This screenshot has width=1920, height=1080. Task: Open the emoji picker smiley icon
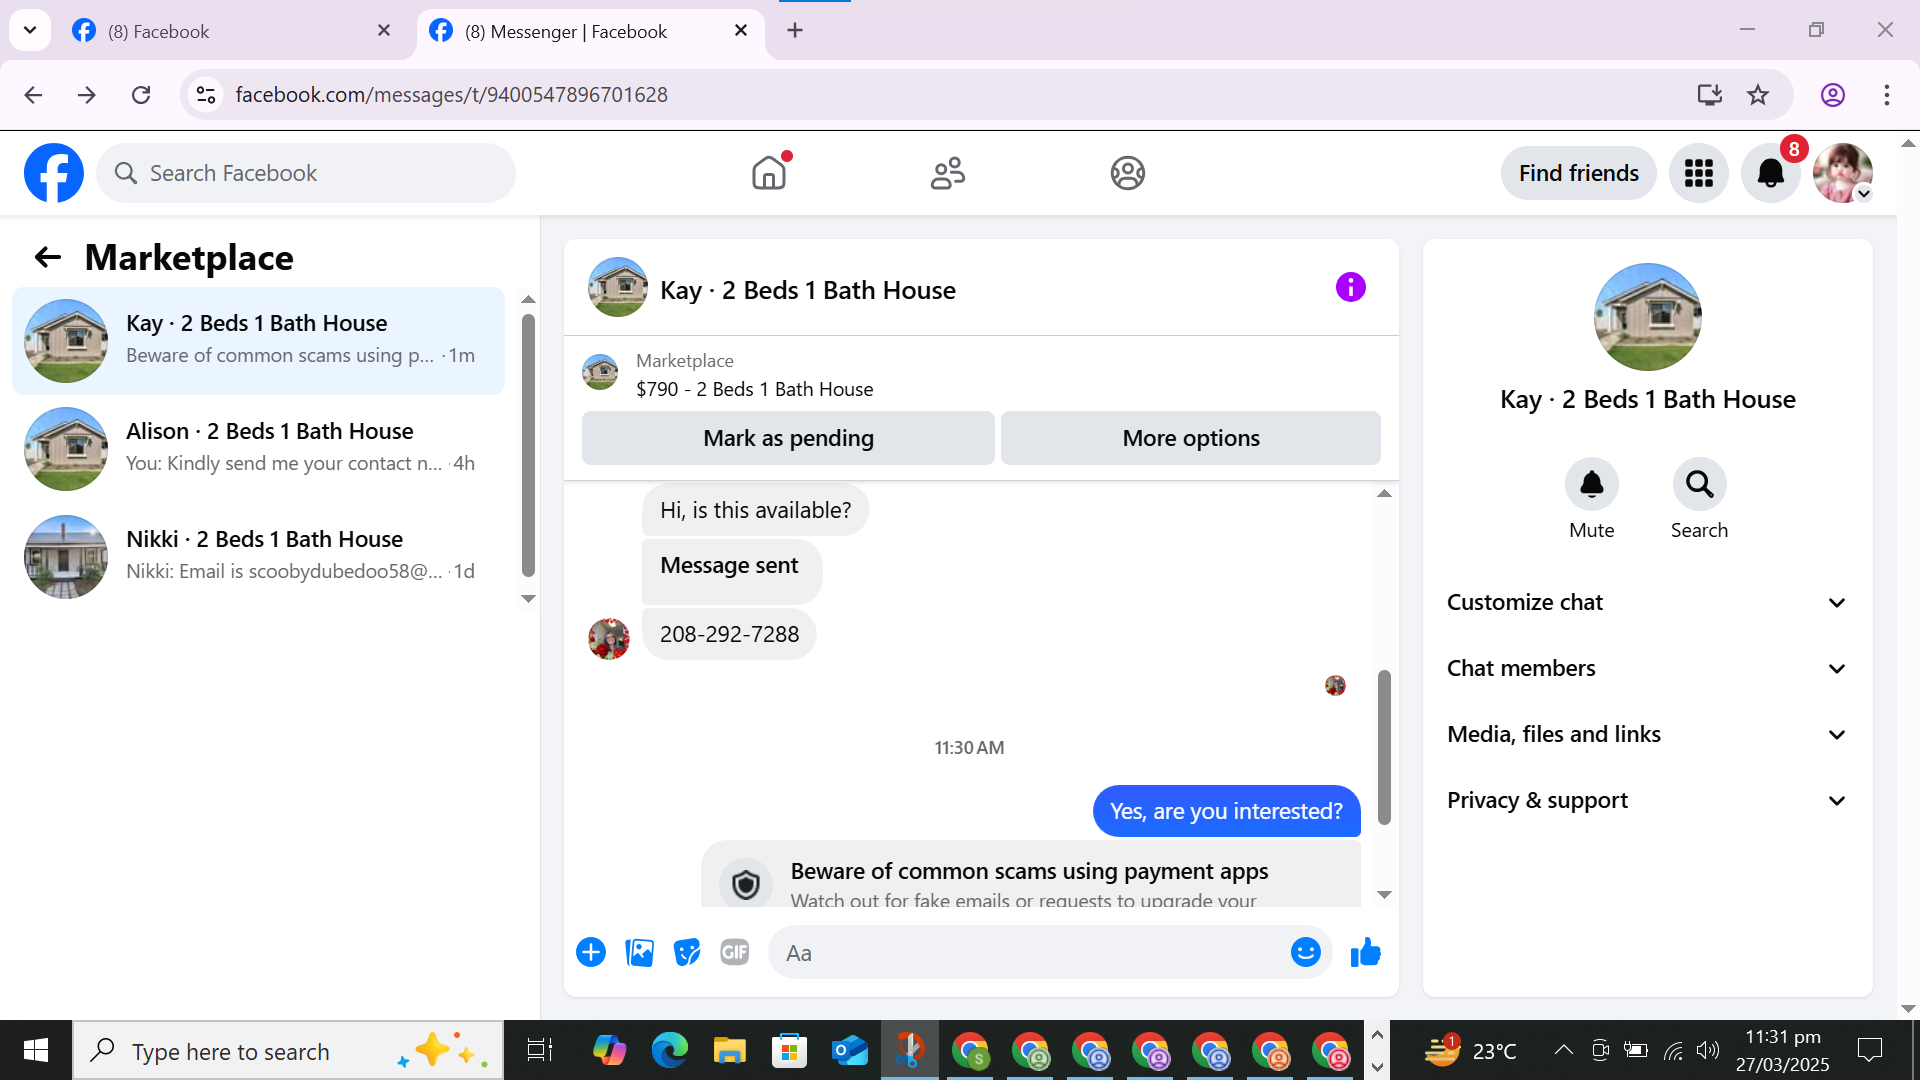tap(1305, 952)
